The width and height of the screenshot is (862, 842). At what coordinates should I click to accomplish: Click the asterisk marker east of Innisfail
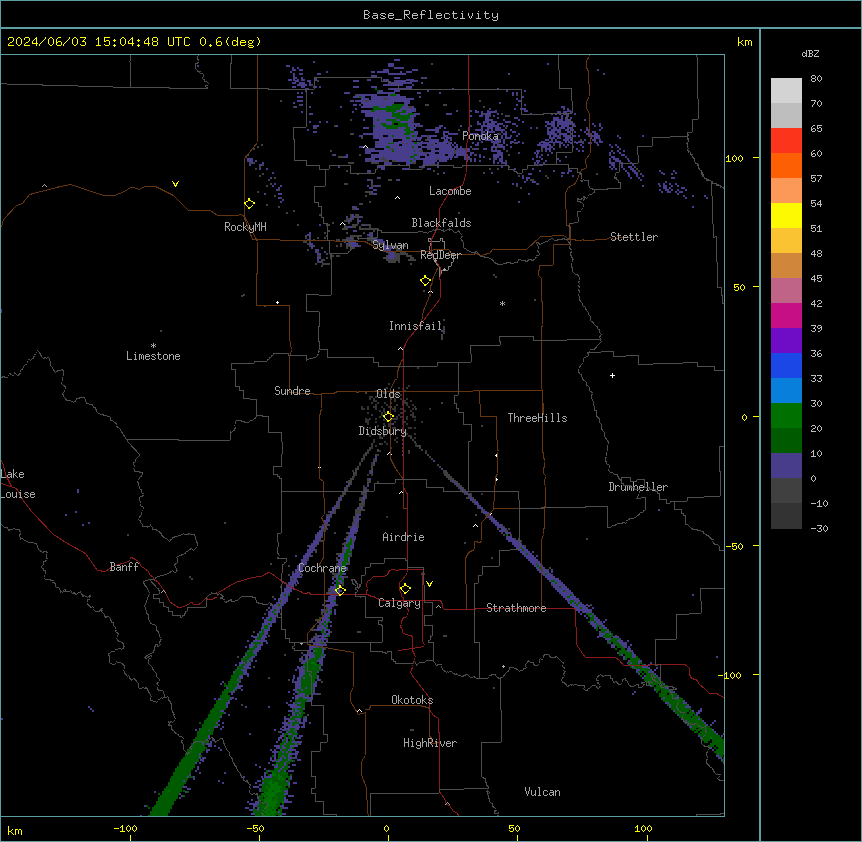pyautogui.click(x=502, y=303)
